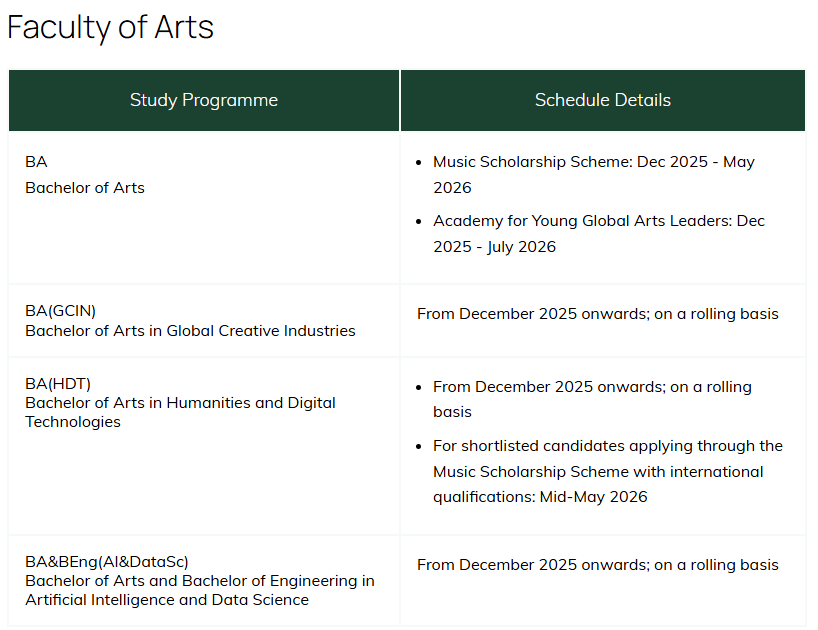Viewport: 818px width, 630px height.
Task: Click the BA&BEng(AI&DataSc) programme code
Action: click(107, 562)
